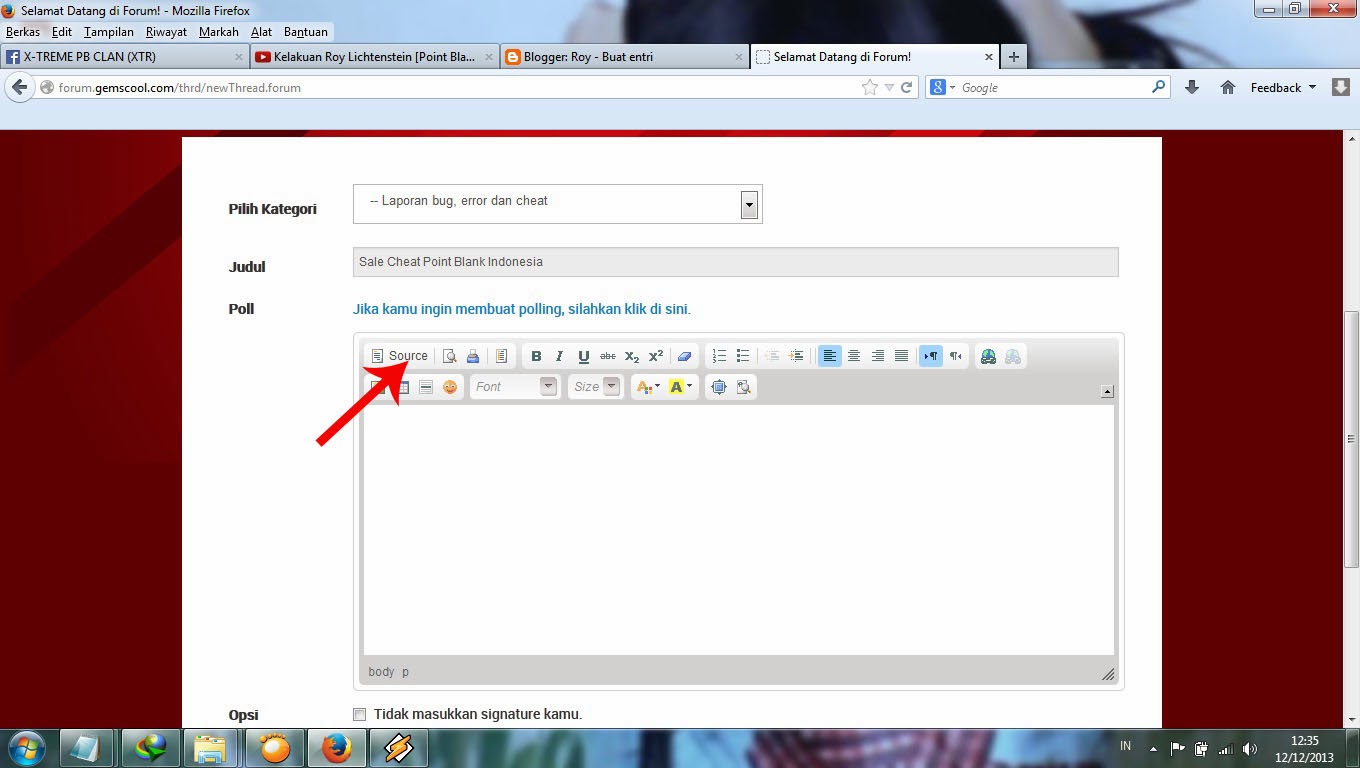Open the Markah menu
Image resolution: width=1360 pixels, height=768 pixels.
pos(219,32)
